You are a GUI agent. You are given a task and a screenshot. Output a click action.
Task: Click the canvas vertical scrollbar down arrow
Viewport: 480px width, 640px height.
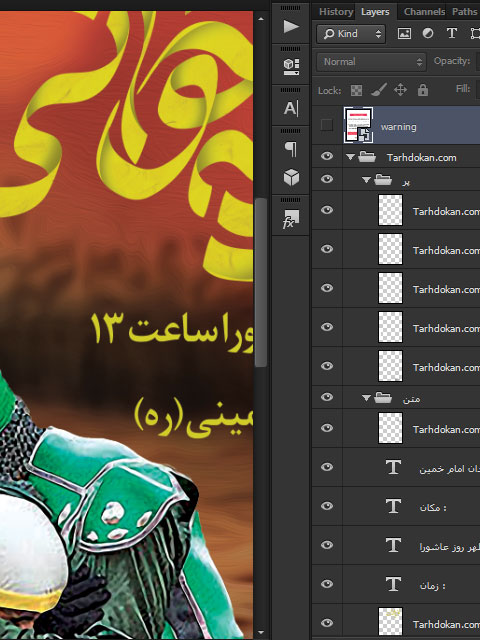click(x=261, y=632)
